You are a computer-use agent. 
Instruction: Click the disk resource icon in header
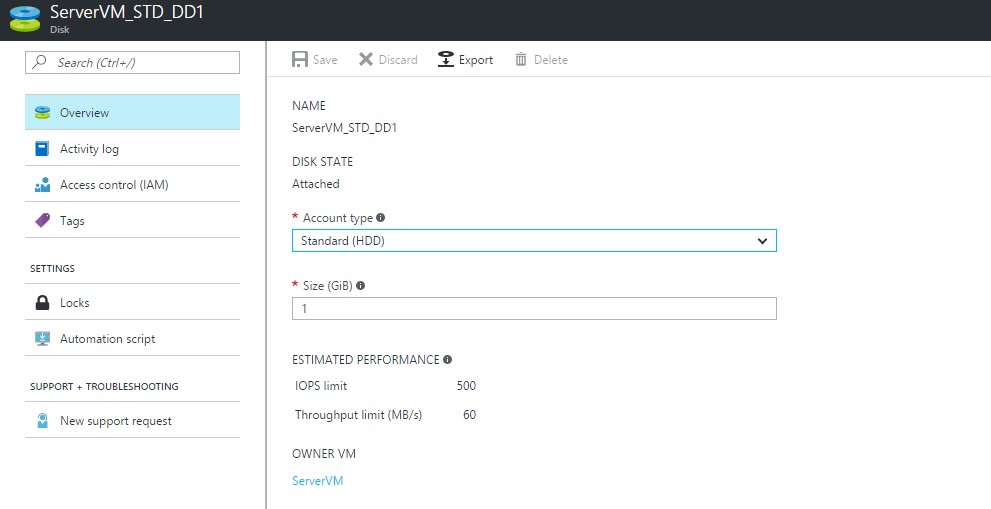click(24, 20)
